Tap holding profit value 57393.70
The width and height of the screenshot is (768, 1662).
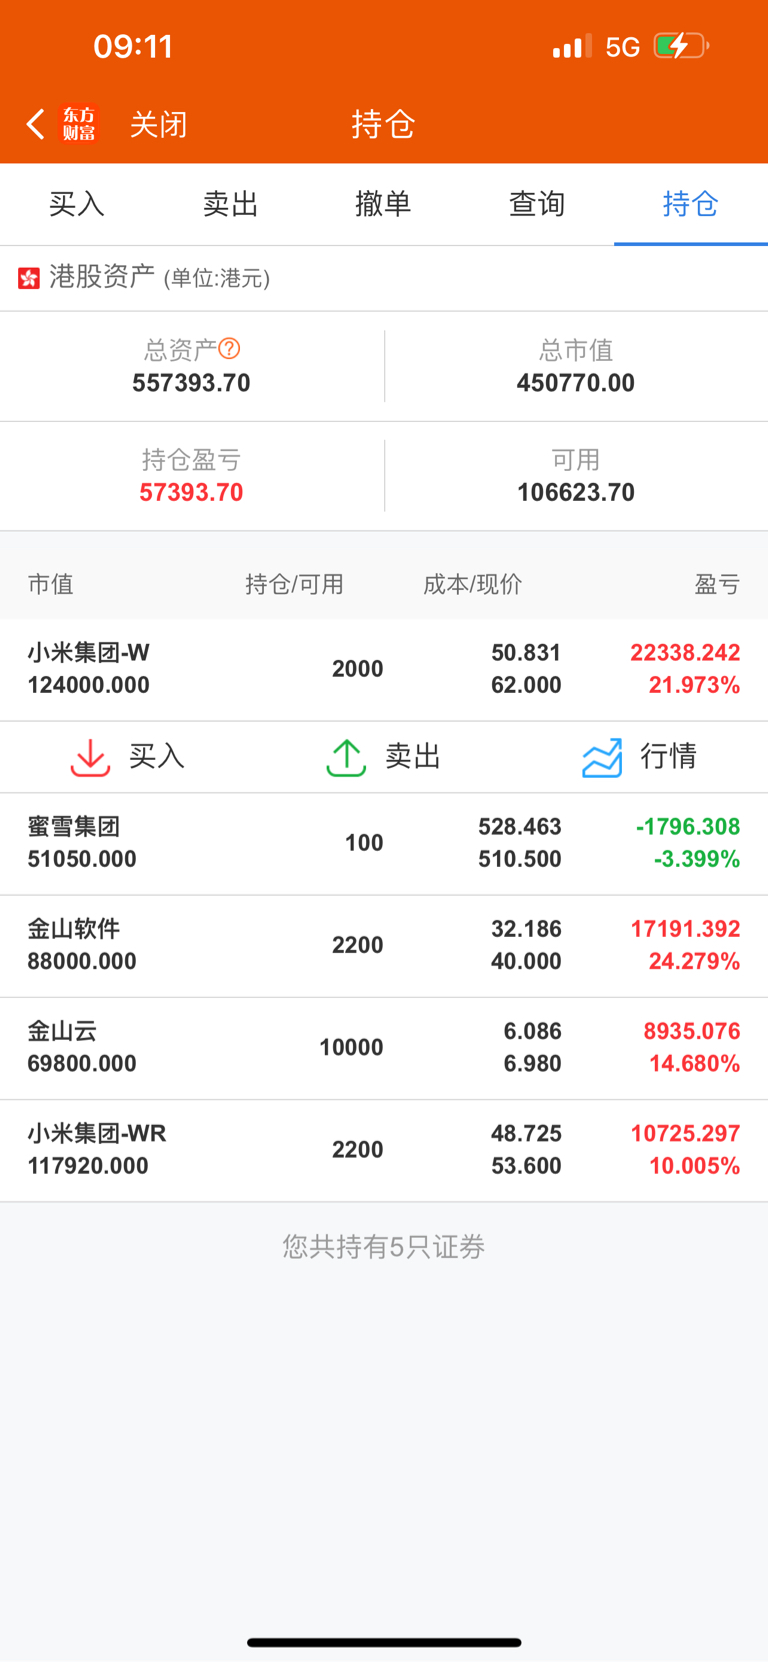[191, 492]
